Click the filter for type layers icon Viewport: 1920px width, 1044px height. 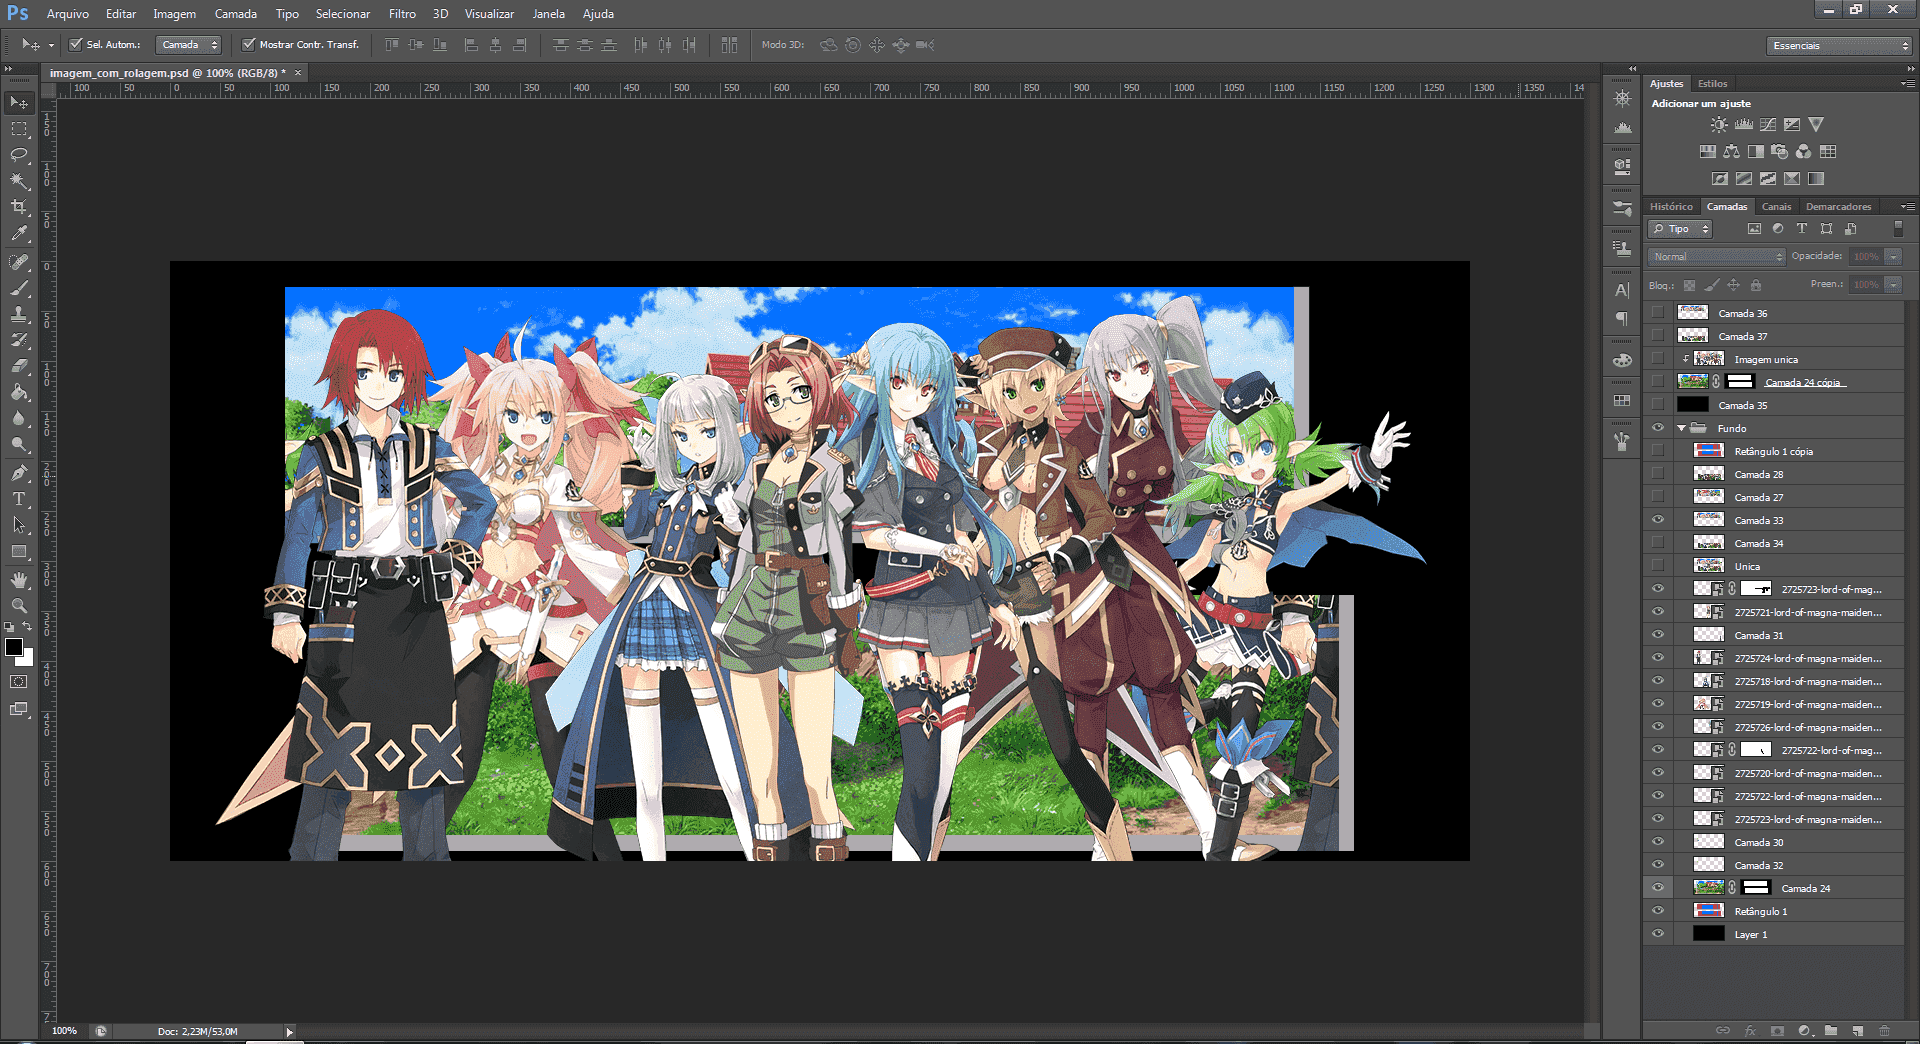point(1802,229)
